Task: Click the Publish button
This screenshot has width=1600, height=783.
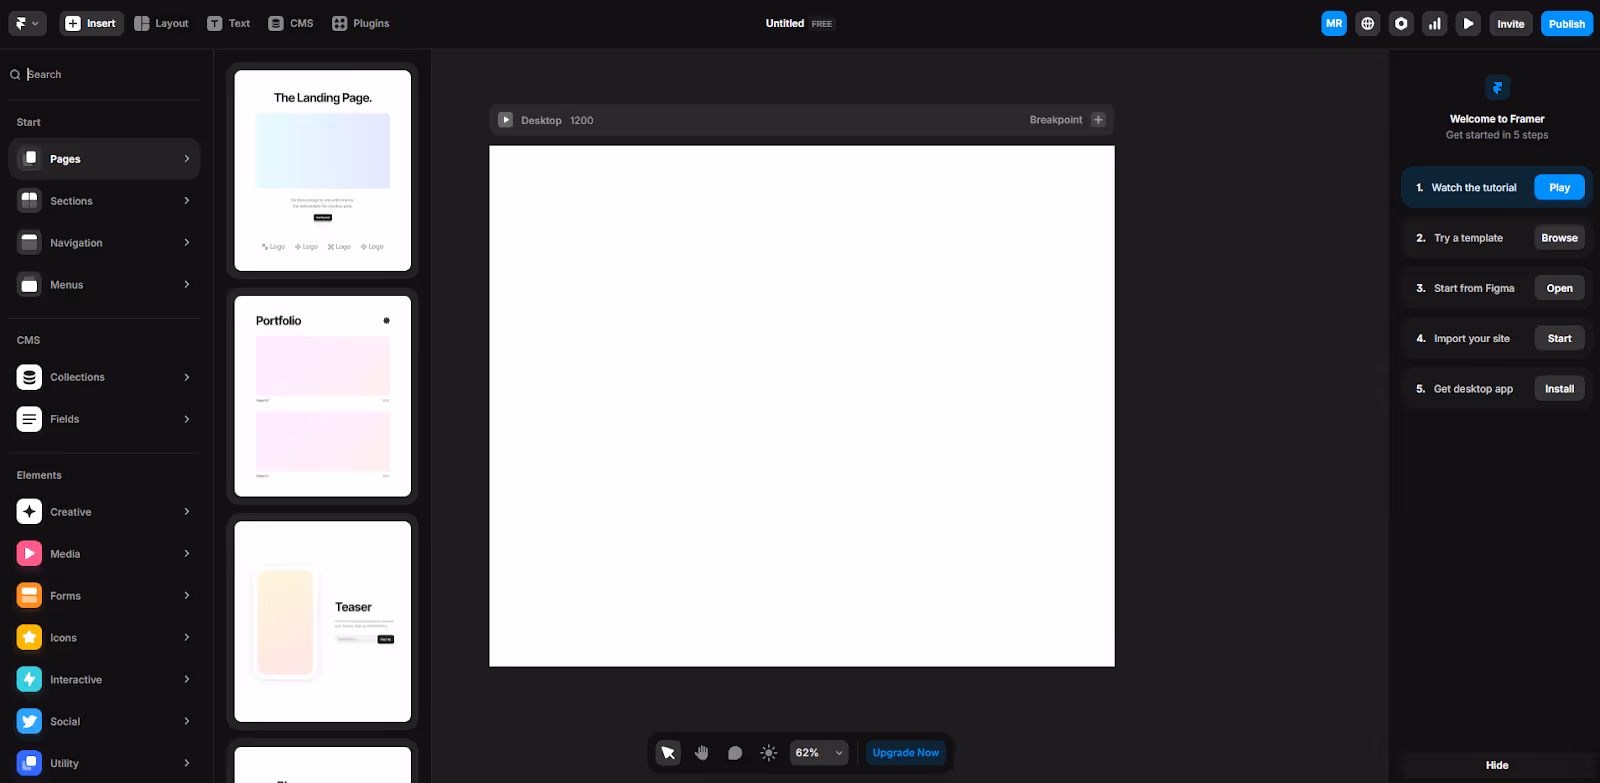Action: click(1567, 23)
